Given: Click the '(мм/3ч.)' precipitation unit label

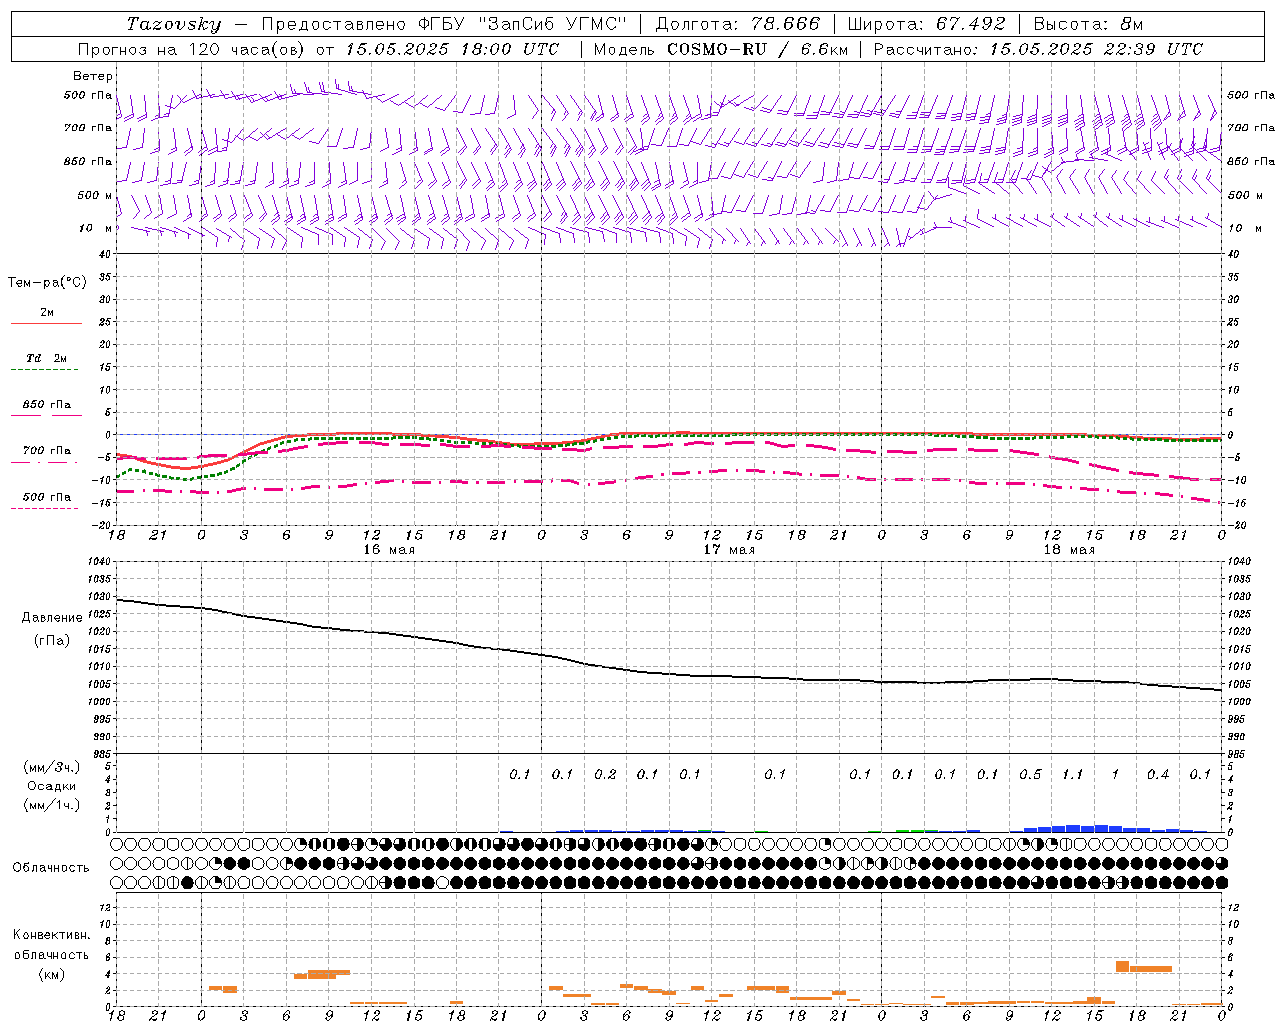Looking at the screenshot, I should [52, 767].
